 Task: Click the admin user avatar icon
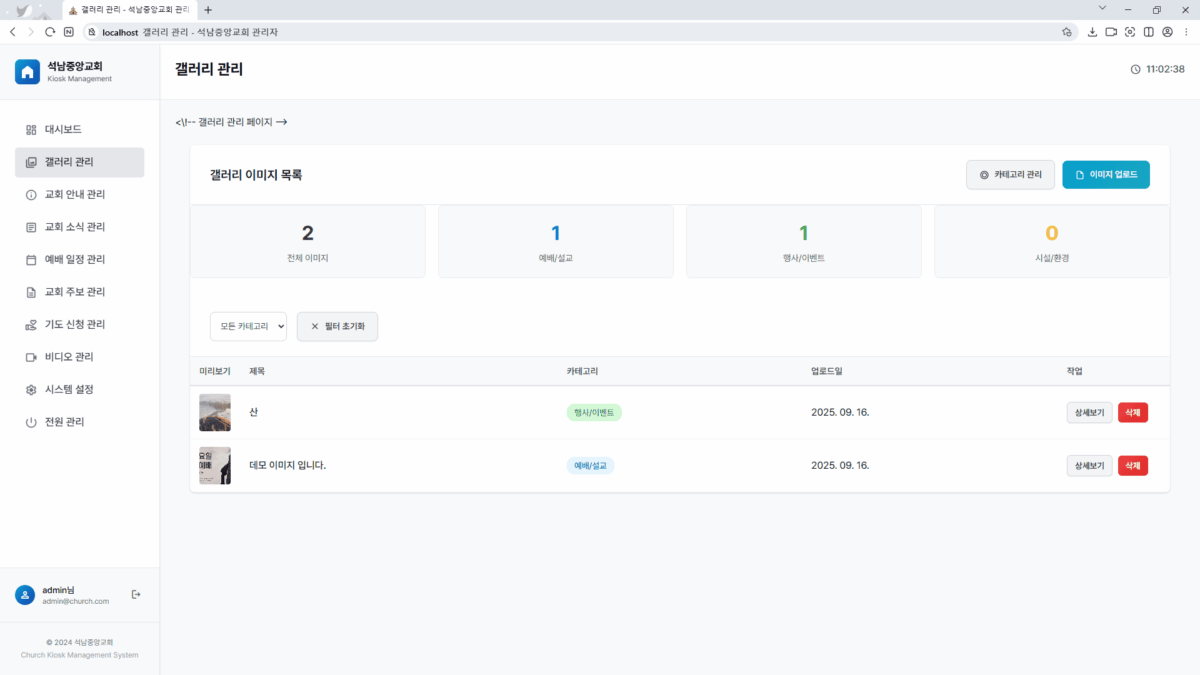coord(25,595)
